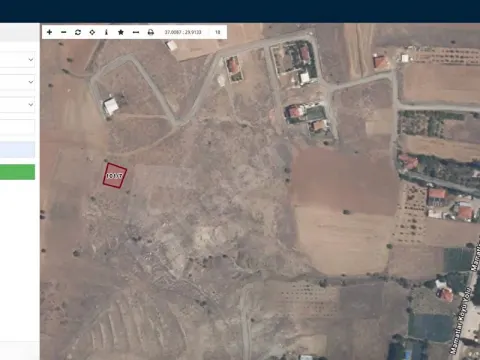480x360 pixels.
Task: Open the first dropdown in side panel
Action: [17, 60]
